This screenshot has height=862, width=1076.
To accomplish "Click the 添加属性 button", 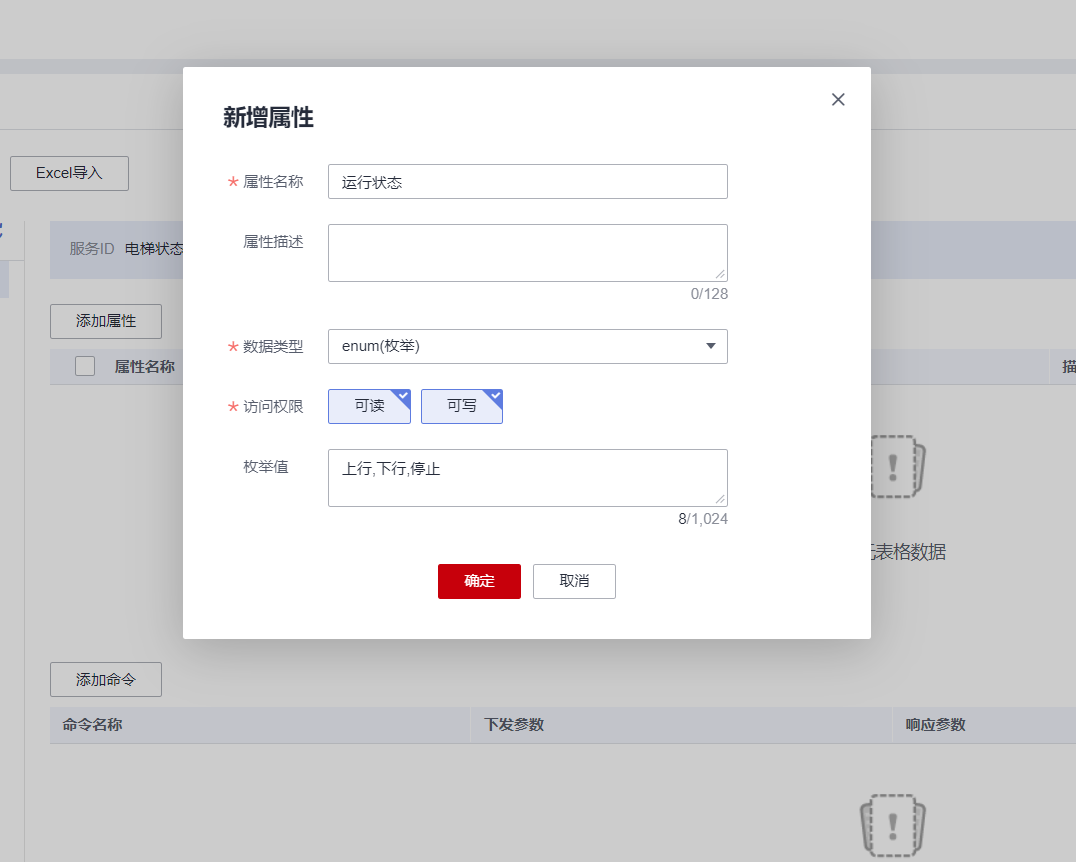I will 105,321.
